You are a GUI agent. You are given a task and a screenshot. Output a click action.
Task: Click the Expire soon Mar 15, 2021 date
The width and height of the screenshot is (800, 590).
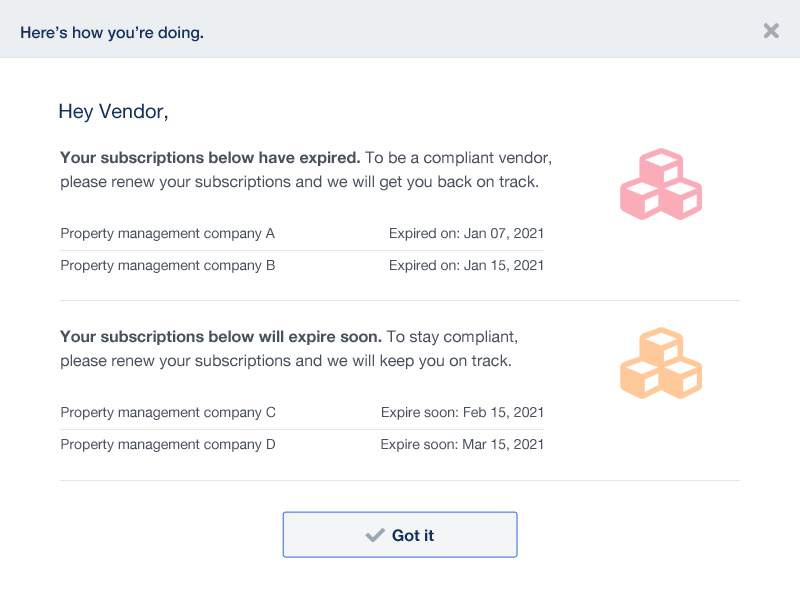click(462, 445)
